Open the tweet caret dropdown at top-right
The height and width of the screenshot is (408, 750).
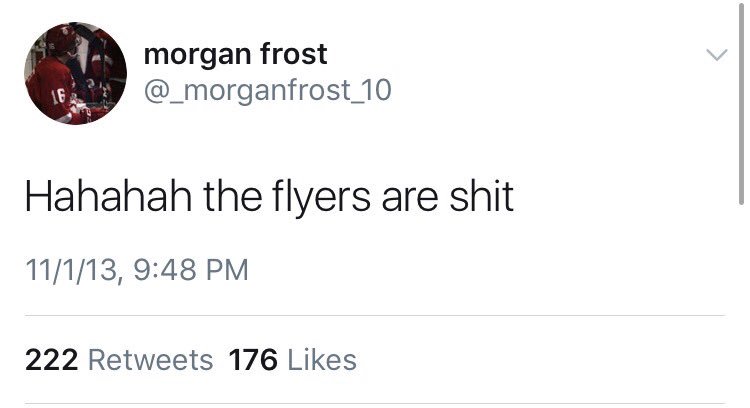tap(717, 55)
